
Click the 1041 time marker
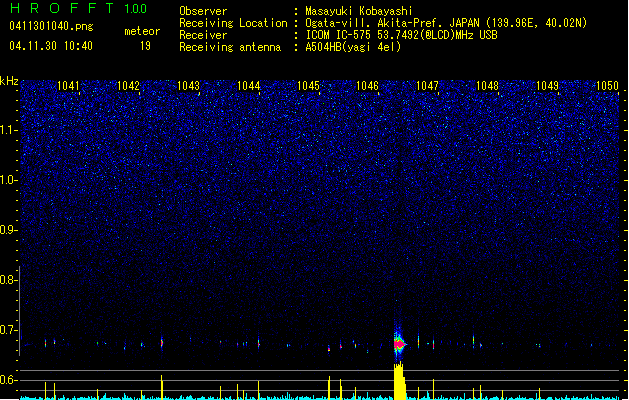[68, 86]
